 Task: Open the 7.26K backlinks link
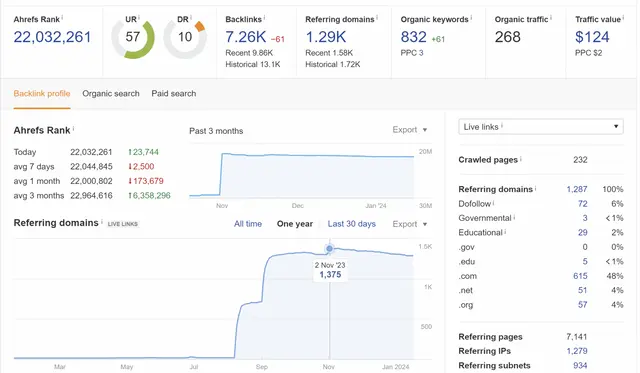point(246,37)
